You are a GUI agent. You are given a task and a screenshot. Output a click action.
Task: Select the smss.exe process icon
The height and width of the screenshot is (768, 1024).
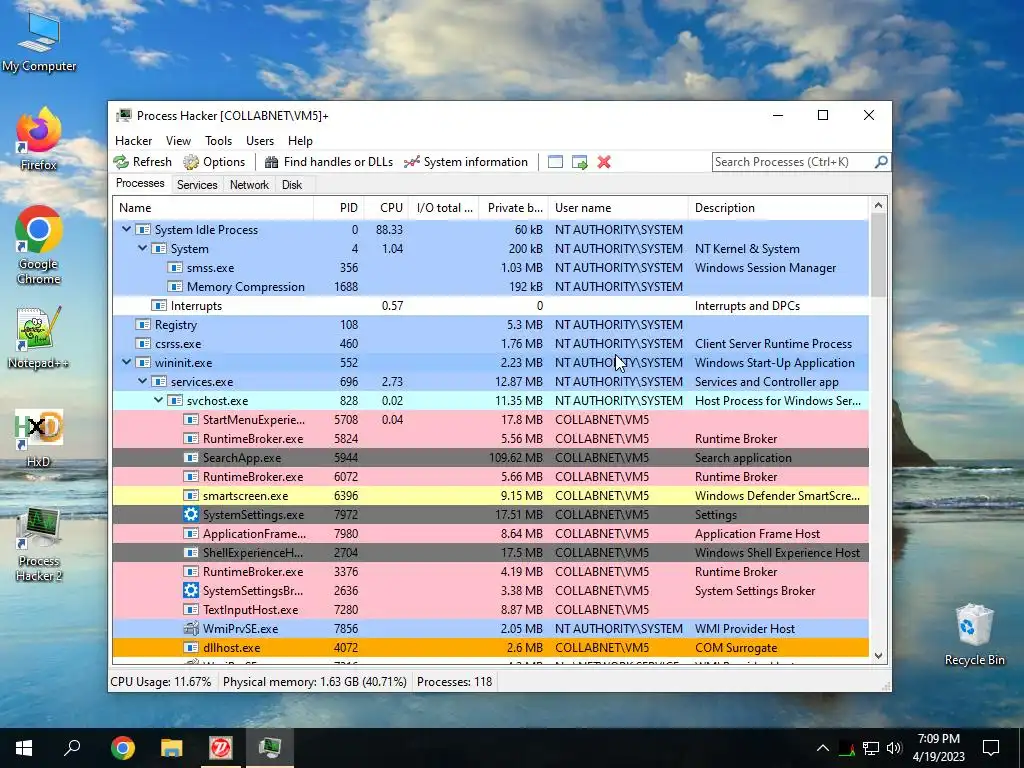click(x=174, y=267)
